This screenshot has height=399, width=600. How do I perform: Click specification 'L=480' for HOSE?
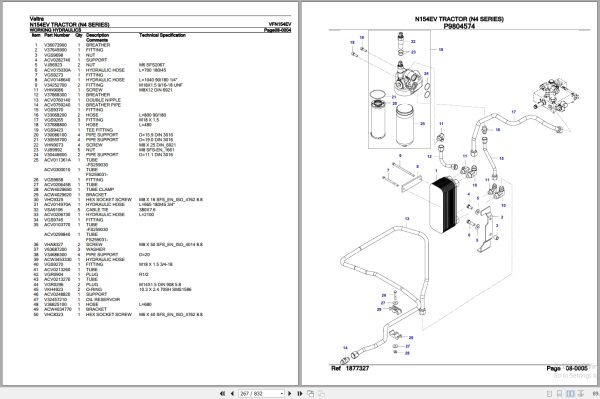(x=145, y=125)
